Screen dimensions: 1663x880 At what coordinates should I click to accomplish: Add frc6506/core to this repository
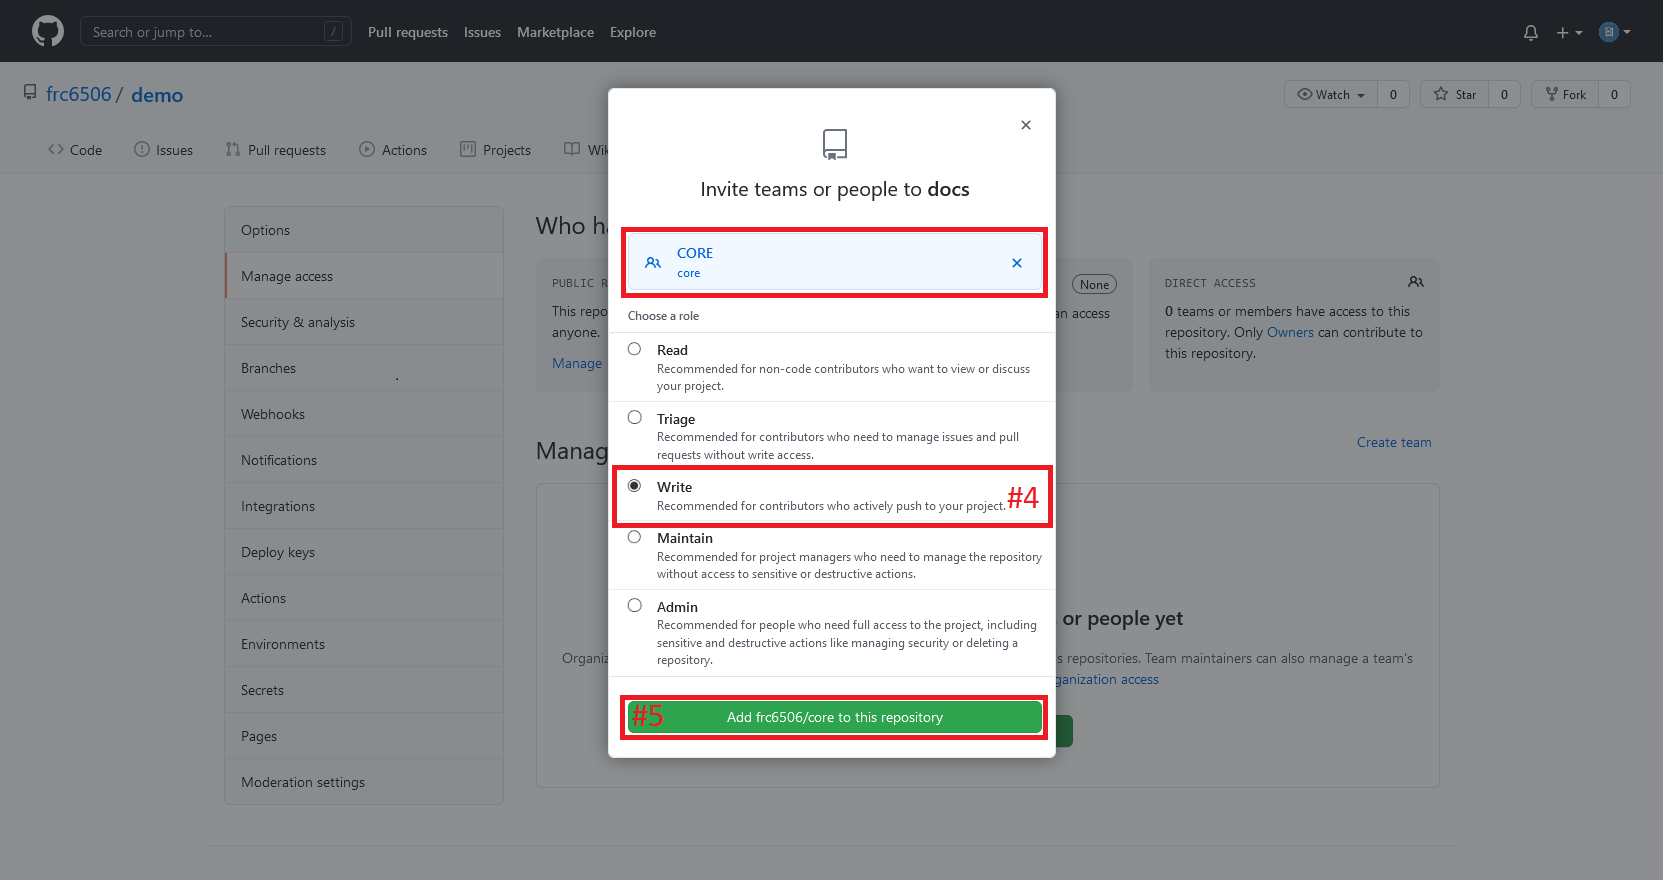coord(835,717)
